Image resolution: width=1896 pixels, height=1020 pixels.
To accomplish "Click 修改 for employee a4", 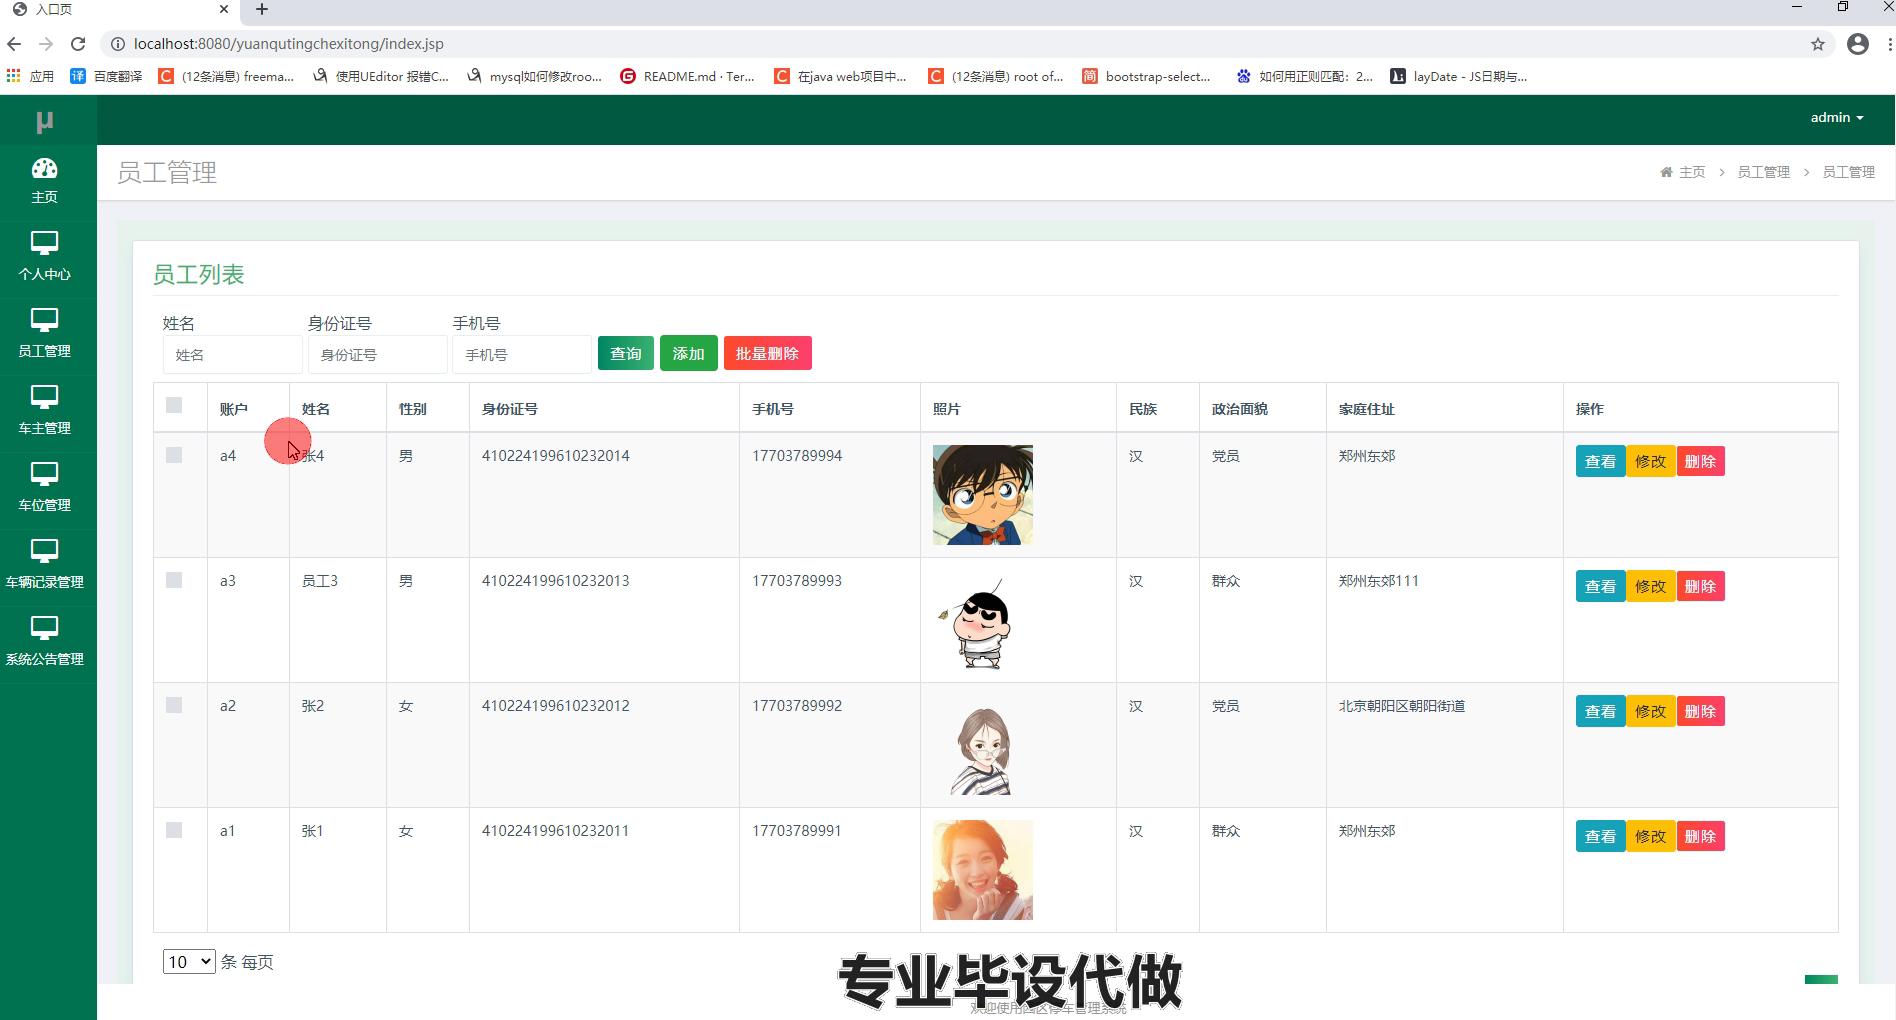I will [1650, 461].
